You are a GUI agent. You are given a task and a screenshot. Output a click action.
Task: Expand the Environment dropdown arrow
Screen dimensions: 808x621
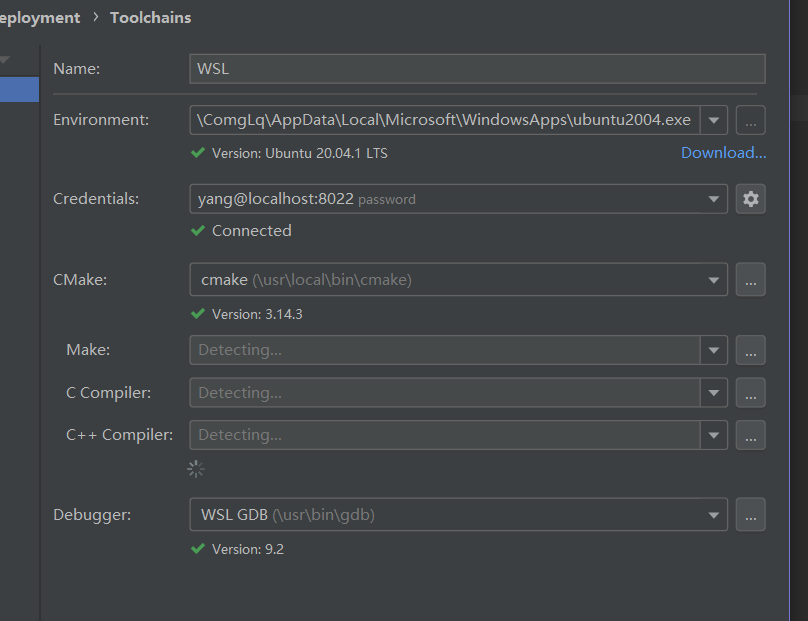[x=714, y=120]
